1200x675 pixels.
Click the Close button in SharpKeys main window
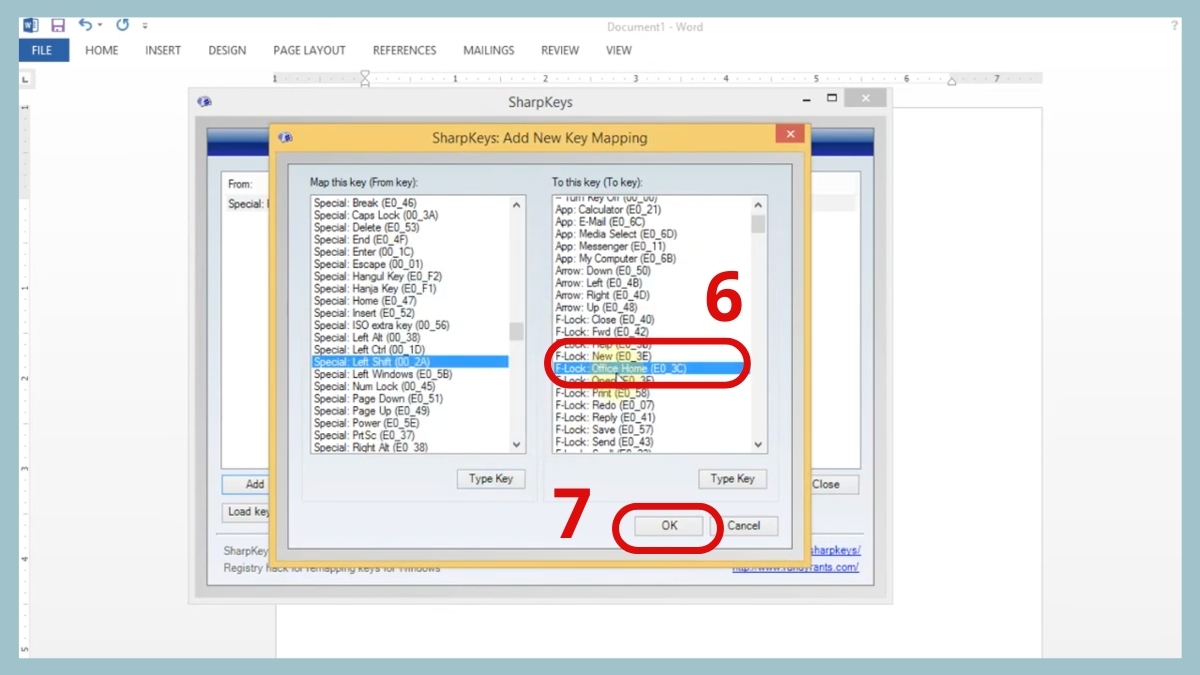click(x=825, y=484)
